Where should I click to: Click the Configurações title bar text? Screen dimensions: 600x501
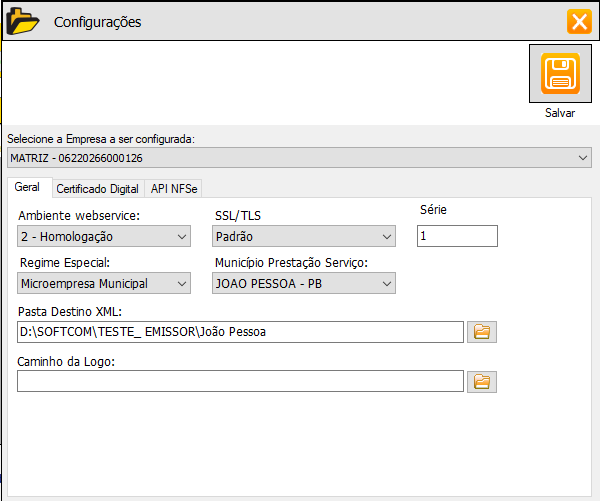pyautogui.click(x=97, y=21)
